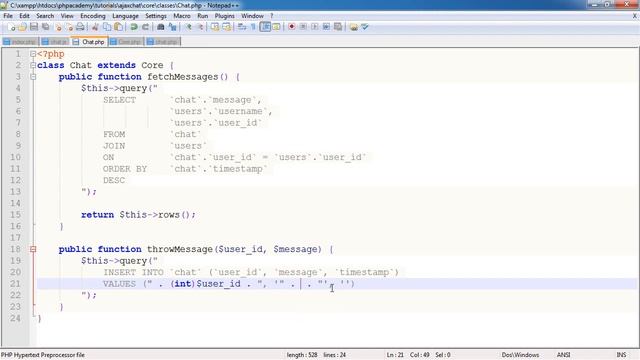Click the Zoom Out toolbar icon
Image resolution: width=640 pixels, height=360 pixels.
pos(200,27)
